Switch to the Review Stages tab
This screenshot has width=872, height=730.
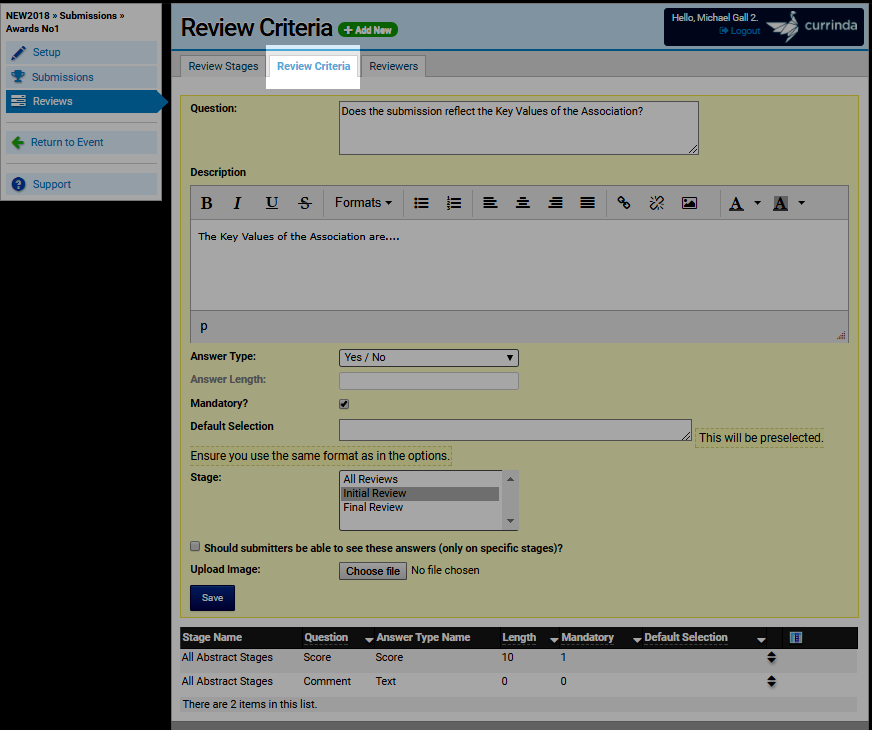223,66
